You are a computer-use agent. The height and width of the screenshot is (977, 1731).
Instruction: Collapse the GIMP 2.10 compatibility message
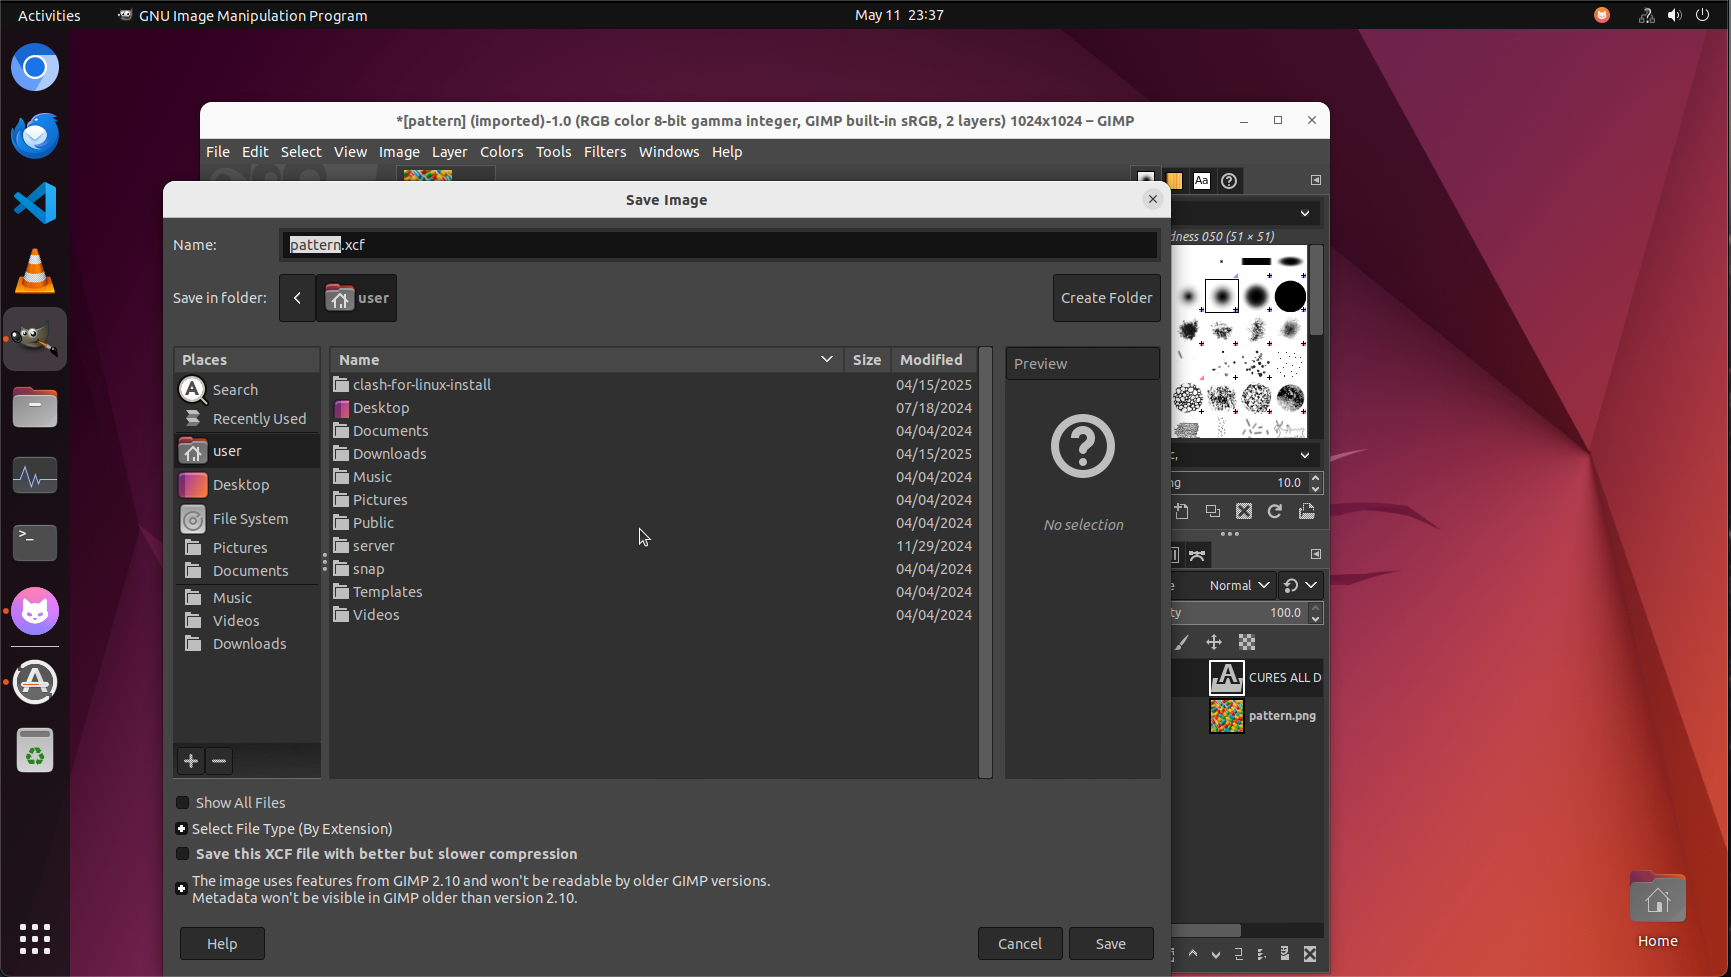(x=181, y=888)
